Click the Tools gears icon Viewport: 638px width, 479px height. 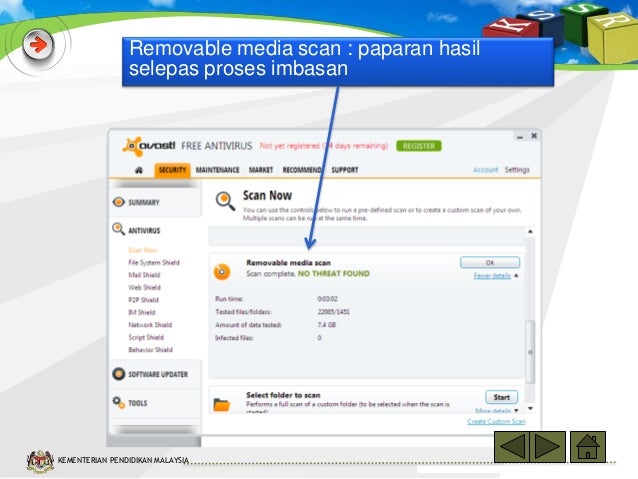[x=118, y=402]
